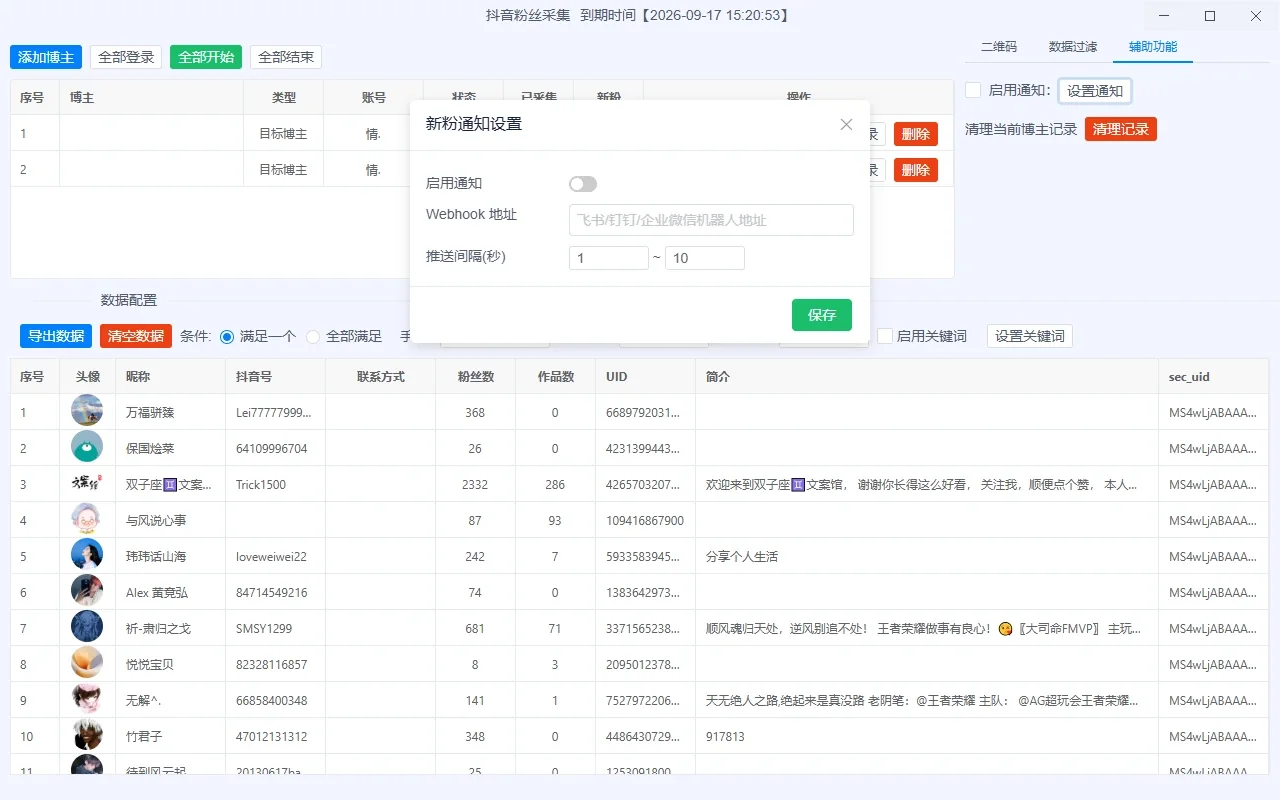
Task: Click the avatar of 玮玮话山海
Action: (x=87, y=555)
